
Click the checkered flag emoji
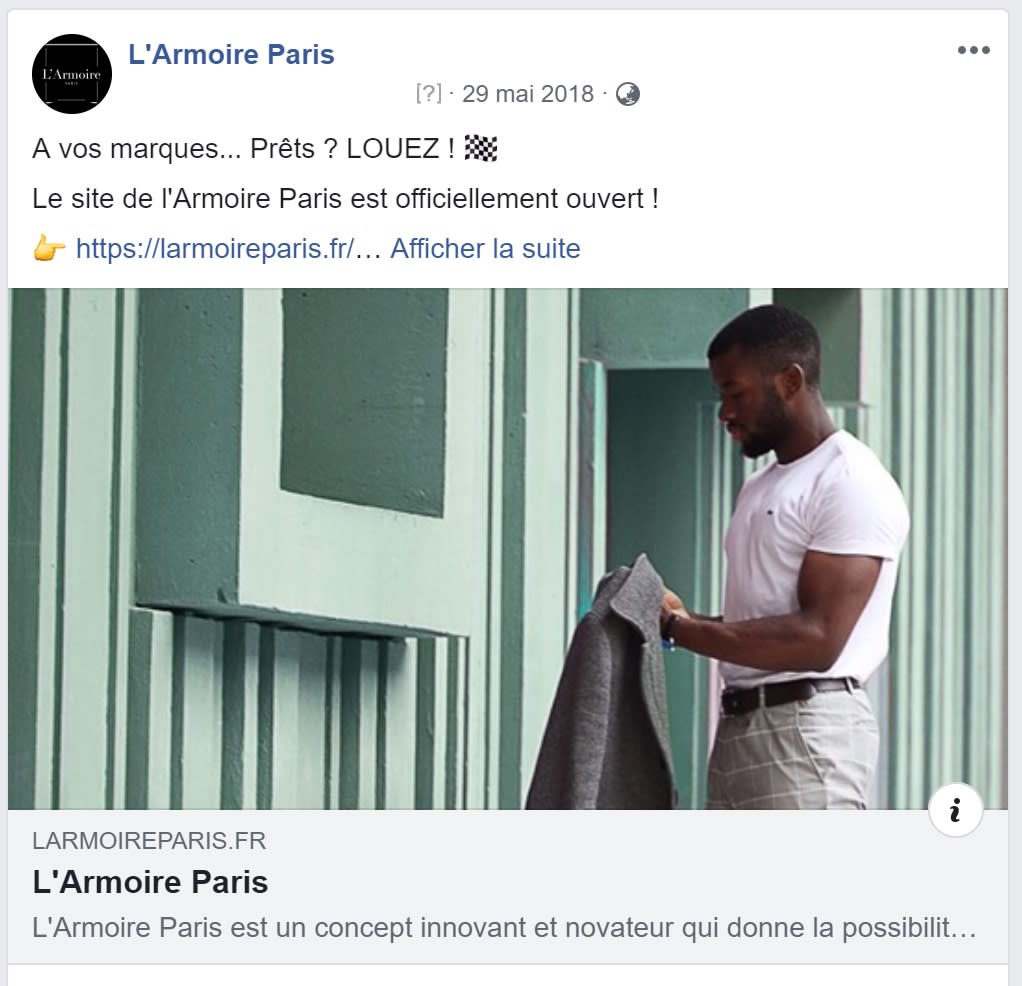(481, 149)
